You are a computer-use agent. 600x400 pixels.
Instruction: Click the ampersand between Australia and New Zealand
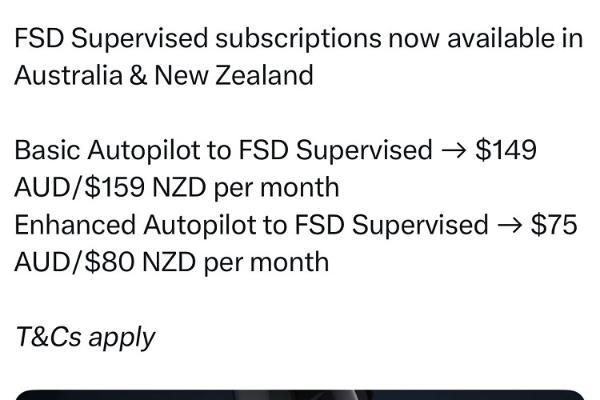[x=138, y=75]
